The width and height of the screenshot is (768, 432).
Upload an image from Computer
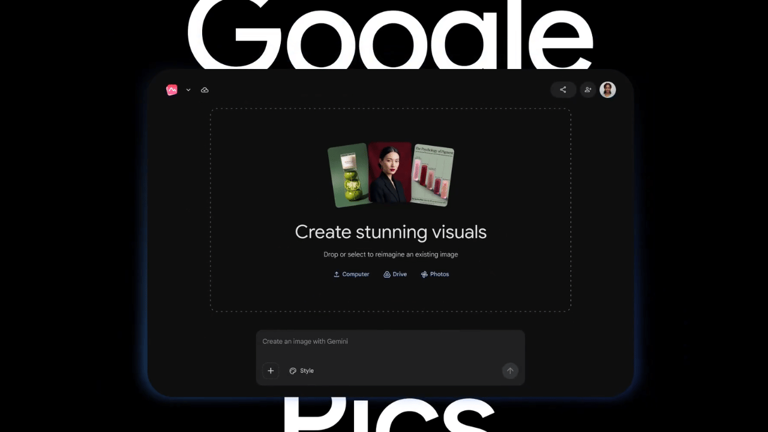[x=351, y=274]
